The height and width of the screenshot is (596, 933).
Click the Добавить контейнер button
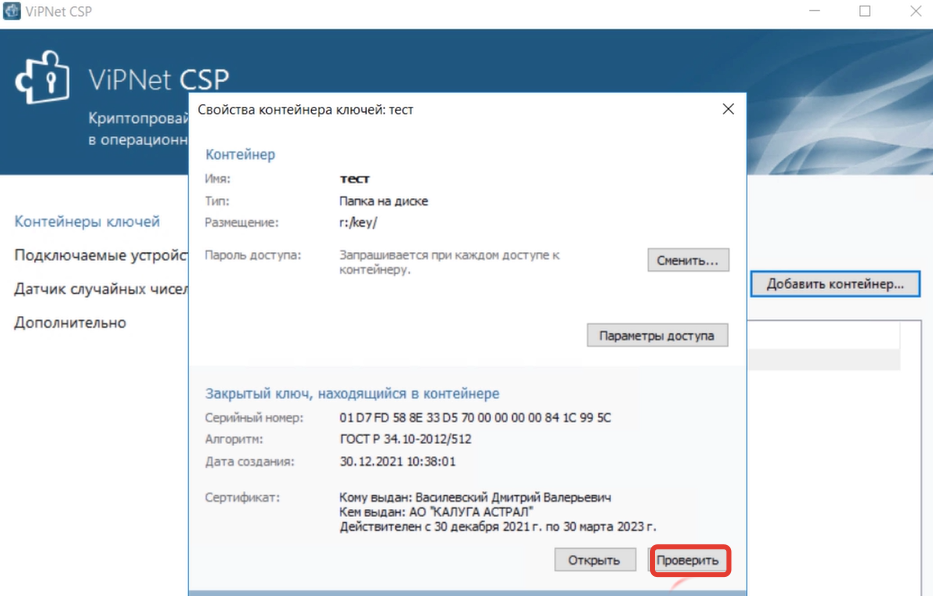(x=836, y=284)
